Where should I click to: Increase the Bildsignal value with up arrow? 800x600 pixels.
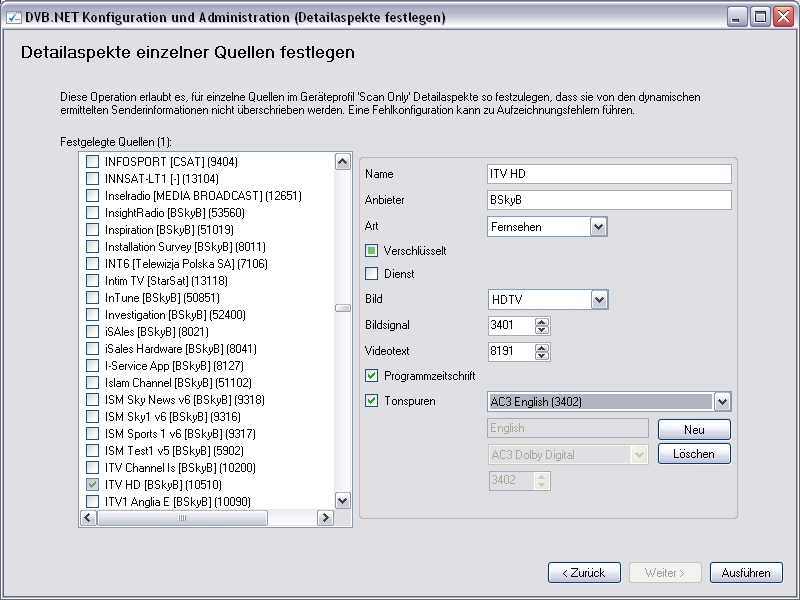click(x=542, y=321)
